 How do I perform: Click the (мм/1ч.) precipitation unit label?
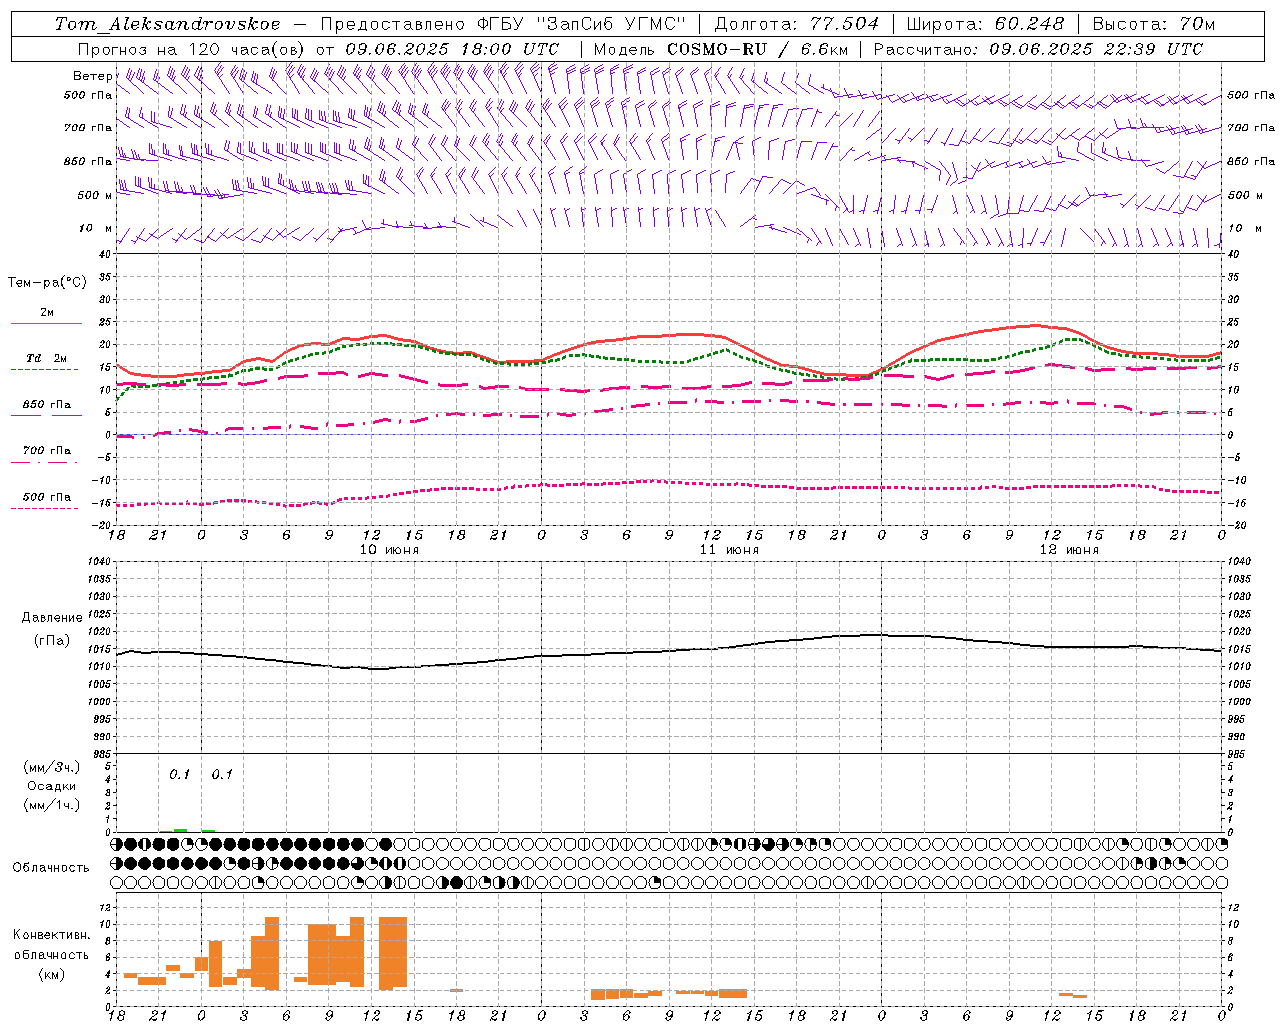point(52,805)
